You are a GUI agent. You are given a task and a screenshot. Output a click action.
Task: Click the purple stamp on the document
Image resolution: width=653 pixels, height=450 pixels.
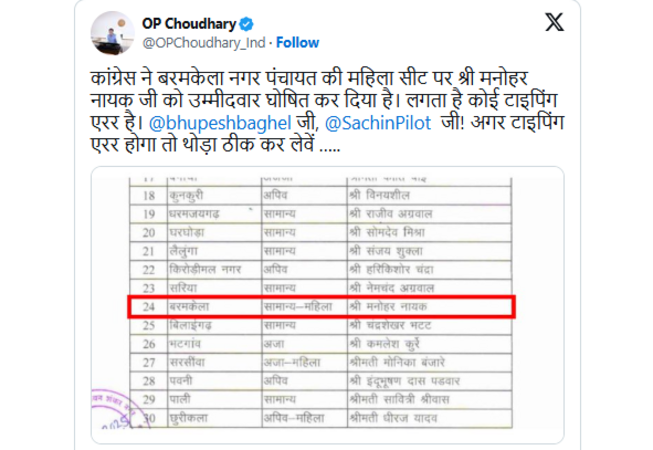click(114, 409)
